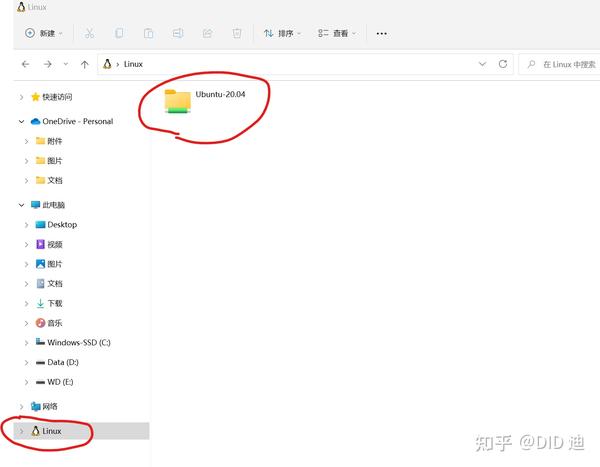Image resolution: width=600 pixels, height=467 pixels.
Task: Expand the OneDrive 附件 folder
Action: pos(26,141)
